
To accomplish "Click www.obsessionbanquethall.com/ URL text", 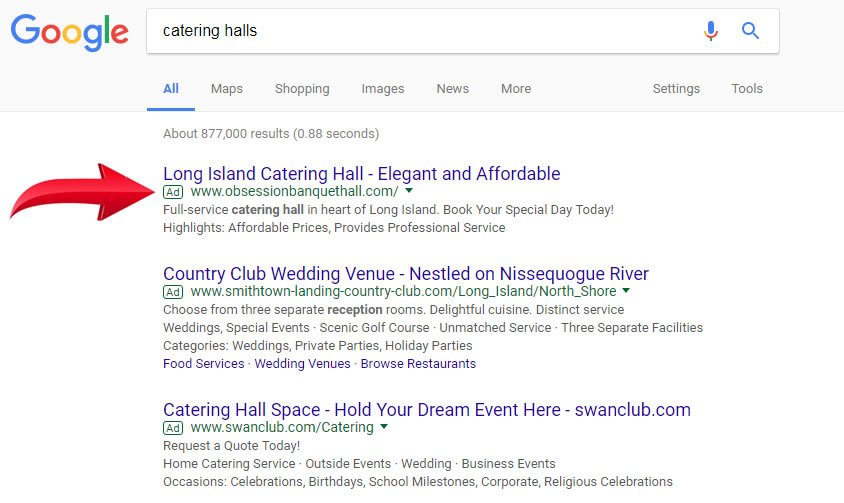I will tap(294, 192).
